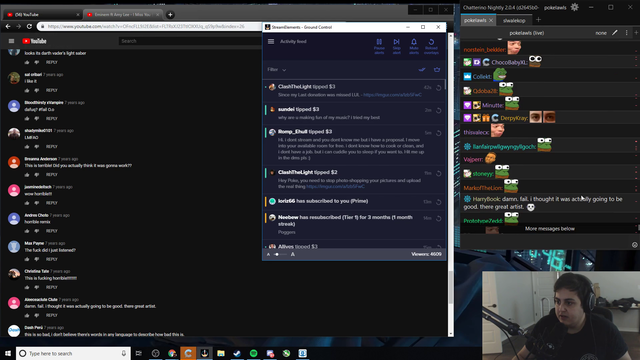Add a new split with the plus icon

tap(636, 33)
